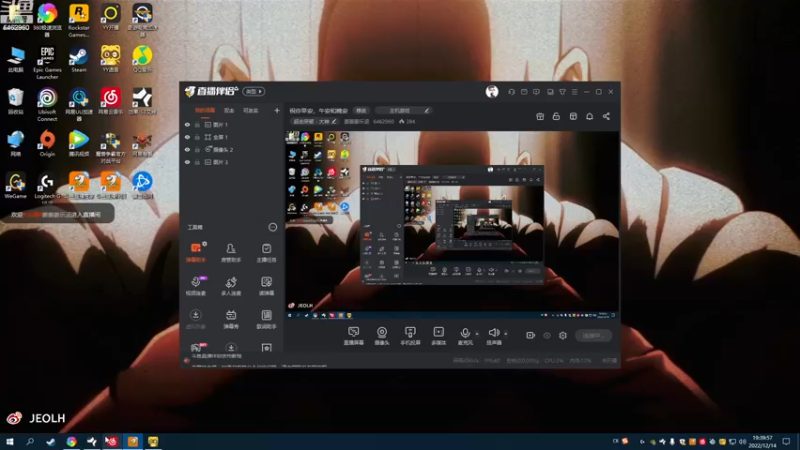
Task: Open the 歌词助手 tool
Action: pyautogui.click(x=266, y=319)
